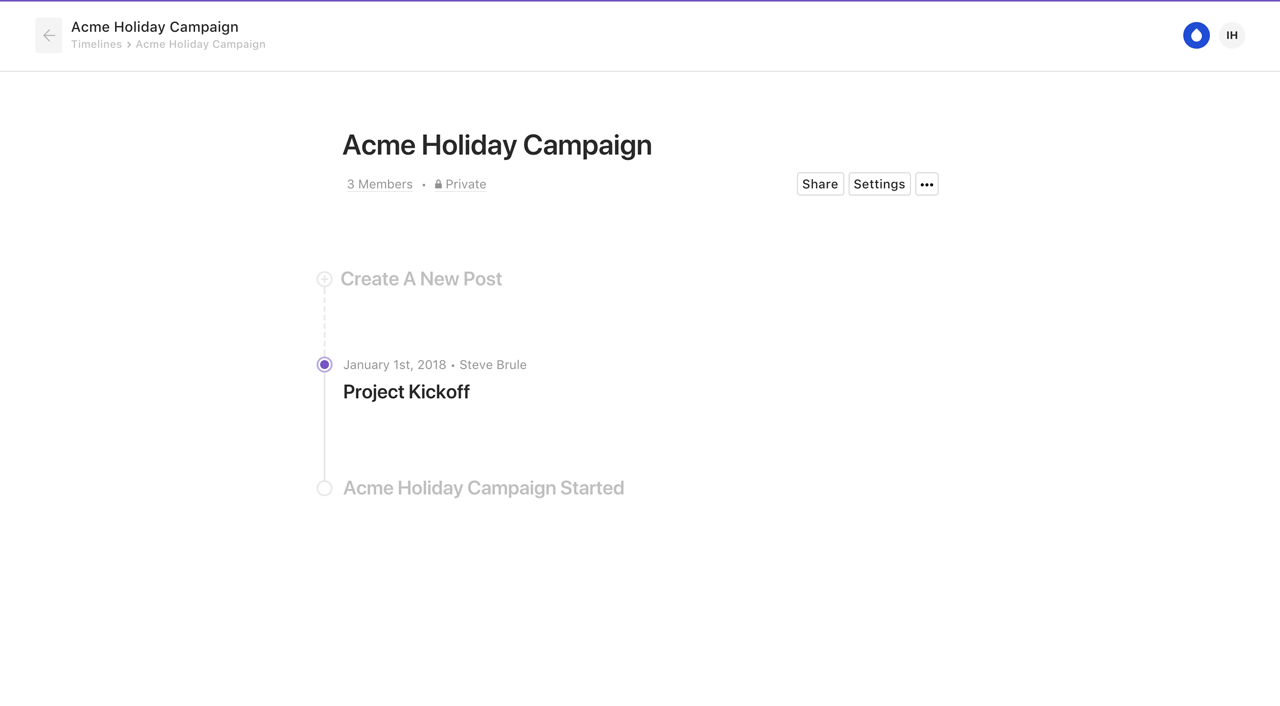Open the 3 Members link
Viewport: 1280px width, 706px height.
pyautogui.click(x=379, y=184)
